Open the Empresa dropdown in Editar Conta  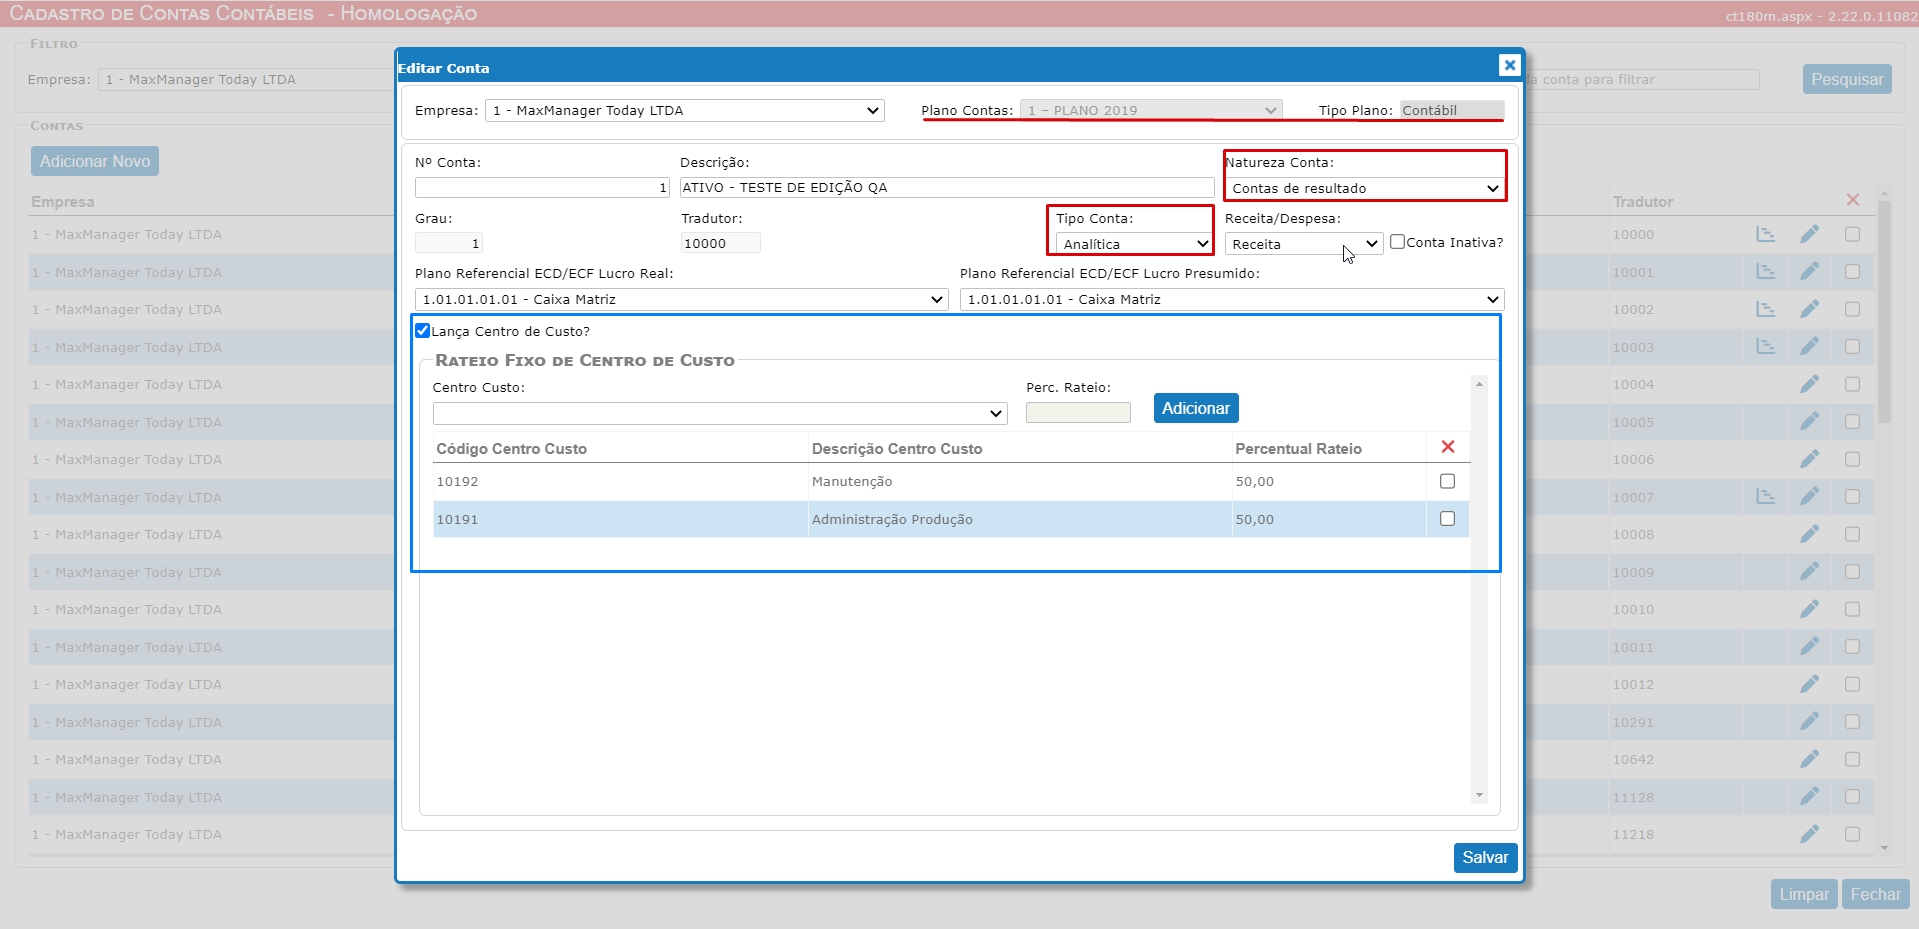[x=684, y=110]
